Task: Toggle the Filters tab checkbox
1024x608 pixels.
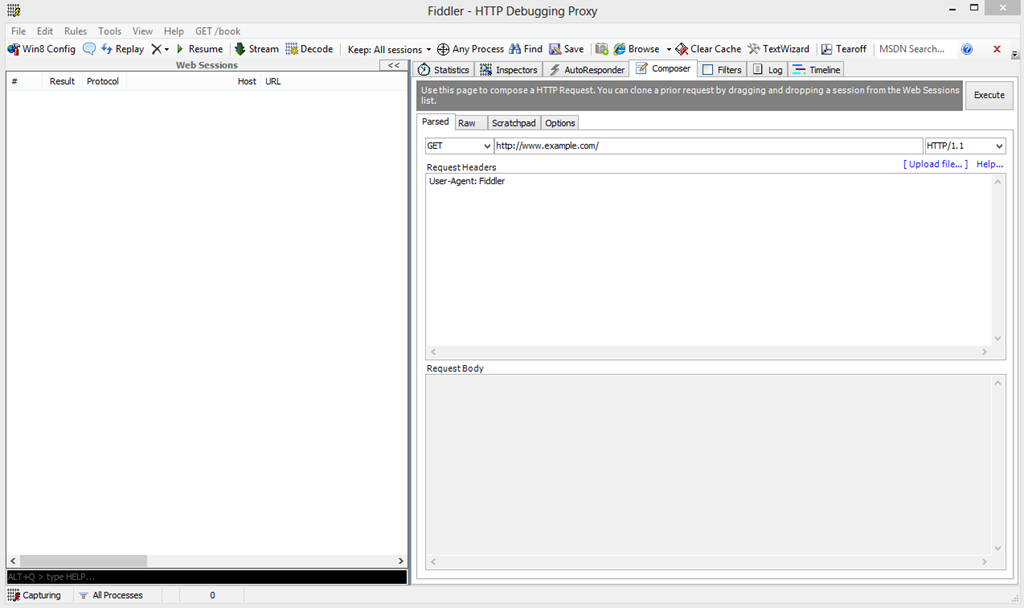Action: (707, 70)
